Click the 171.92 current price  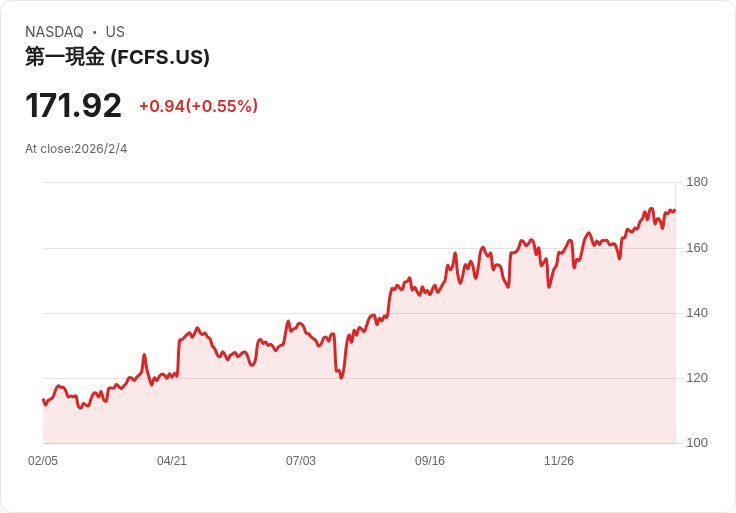pos(73,106)
